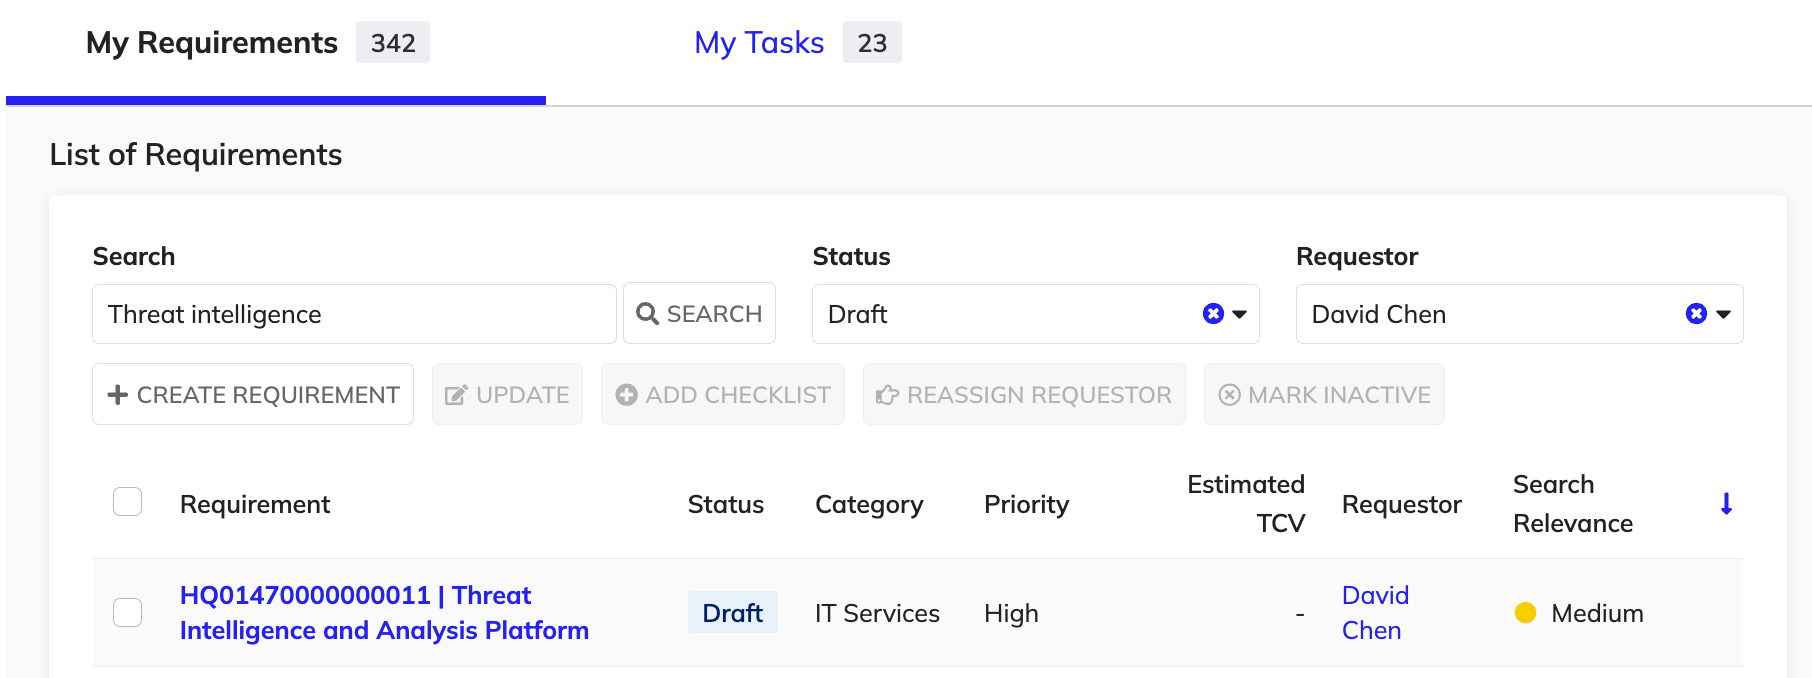Expand the Status dropdown arrow

coord(1240,314)
